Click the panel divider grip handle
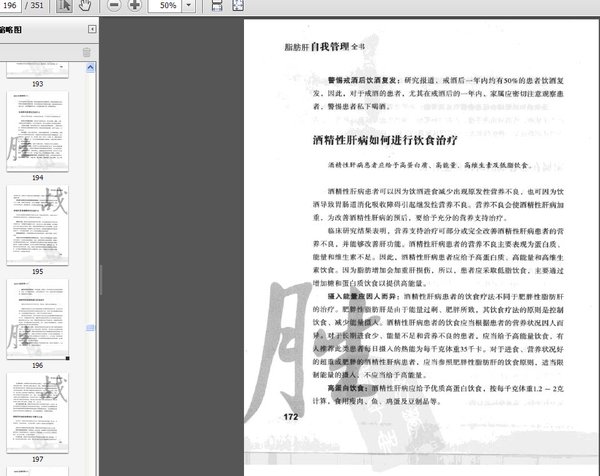Image resolution: width=600 pixels, height=476 pixels. pyautogui.click(x=101, y=280)
